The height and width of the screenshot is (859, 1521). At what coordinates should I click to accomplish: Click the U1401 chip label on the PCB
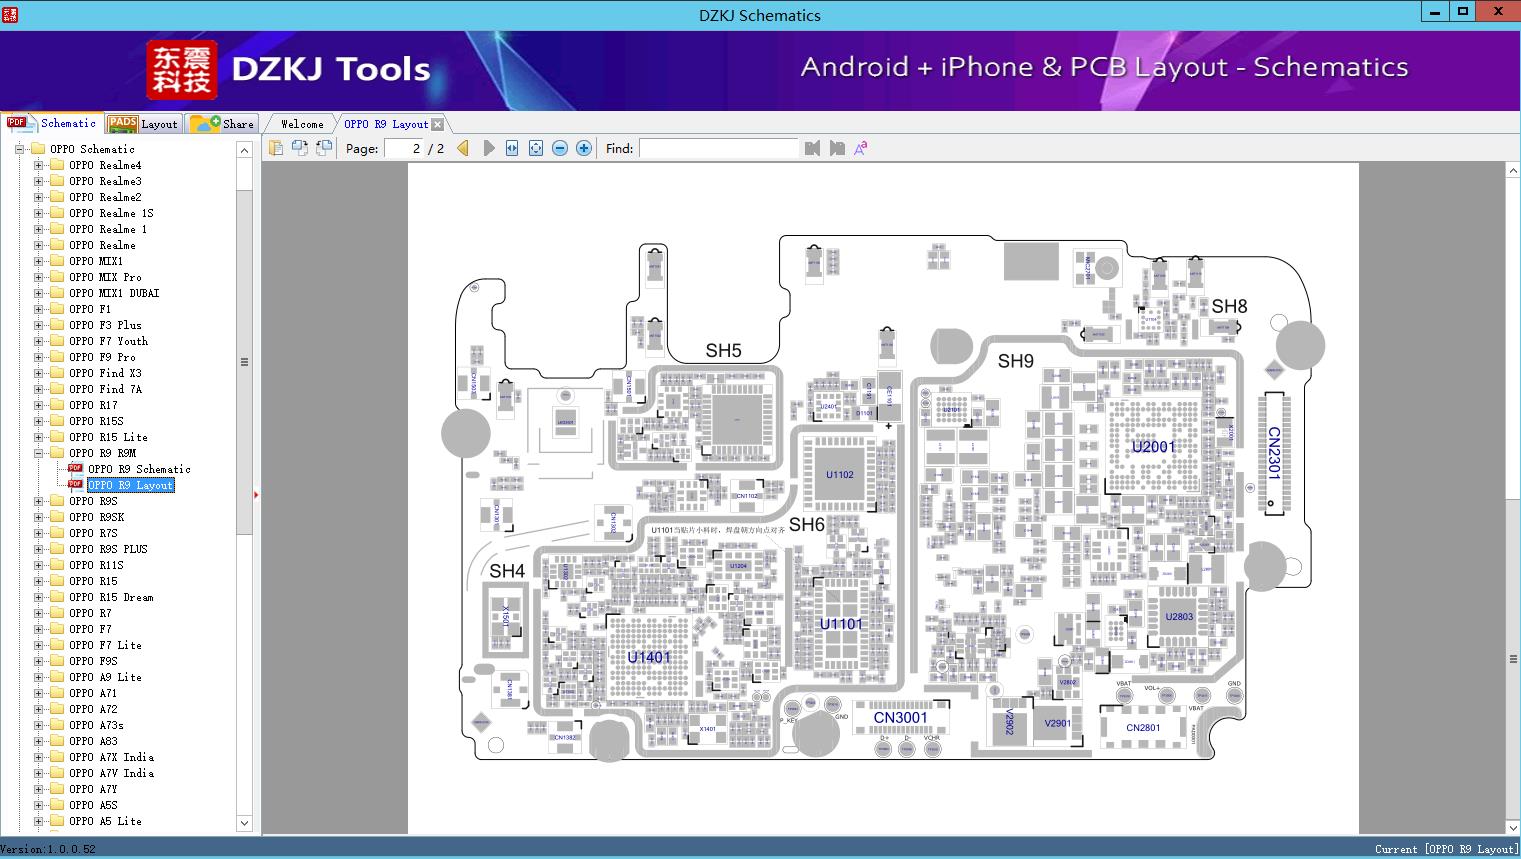click(649, 657)
